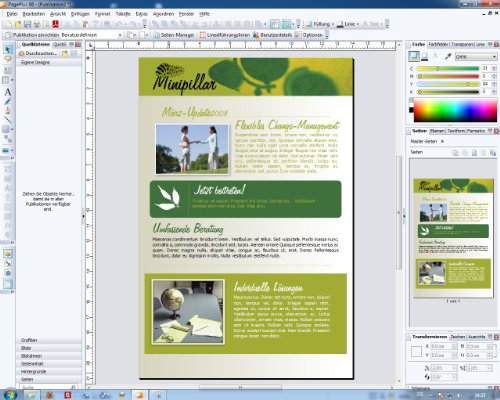This screenshot has width=500, height=400.
Task: Click the Linealführungslinien button
Action: [225, 35]
